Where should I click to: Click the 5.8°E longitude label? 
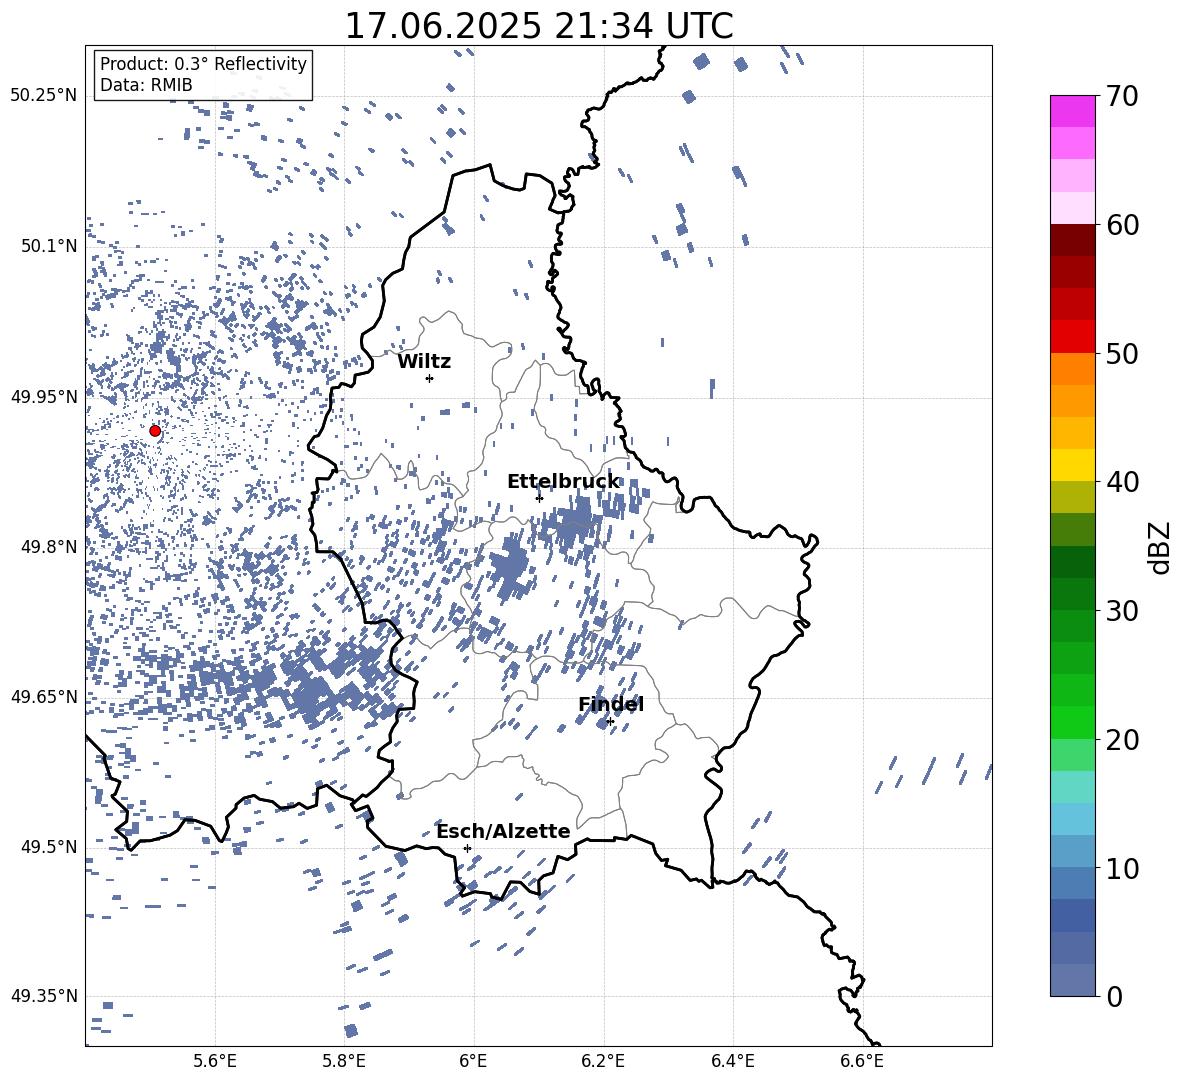[x=344, y=1061]
